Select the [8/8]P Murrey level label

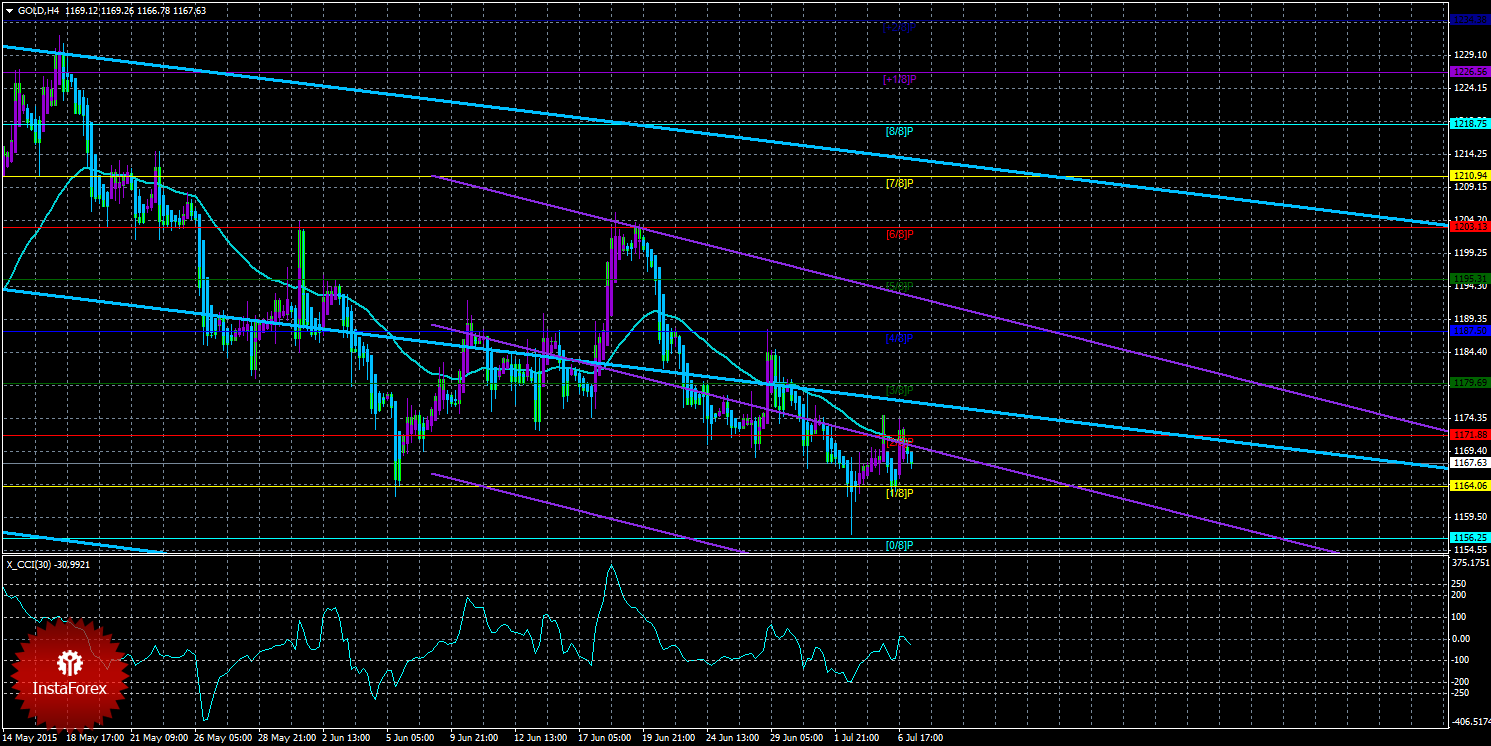coord(900,131)
